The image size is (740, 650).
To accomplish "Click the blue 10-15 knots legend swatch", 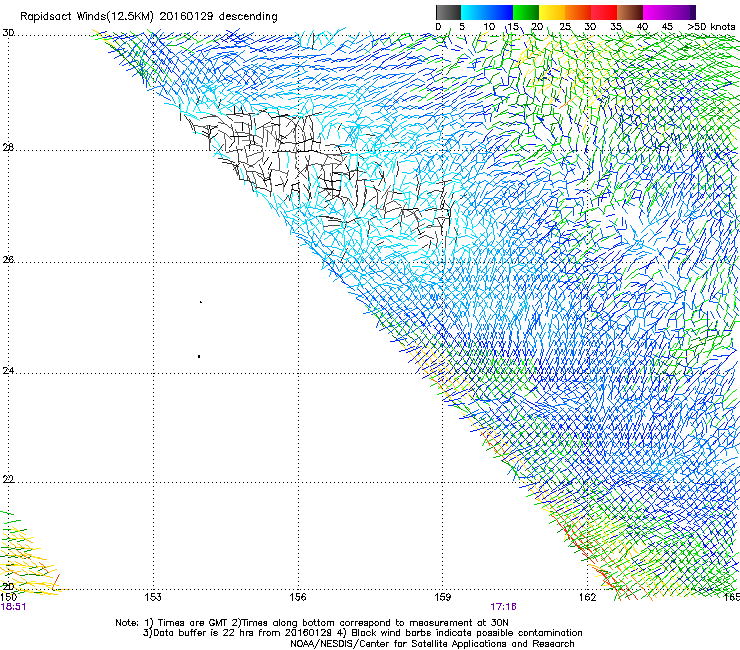I will (500, 12).
